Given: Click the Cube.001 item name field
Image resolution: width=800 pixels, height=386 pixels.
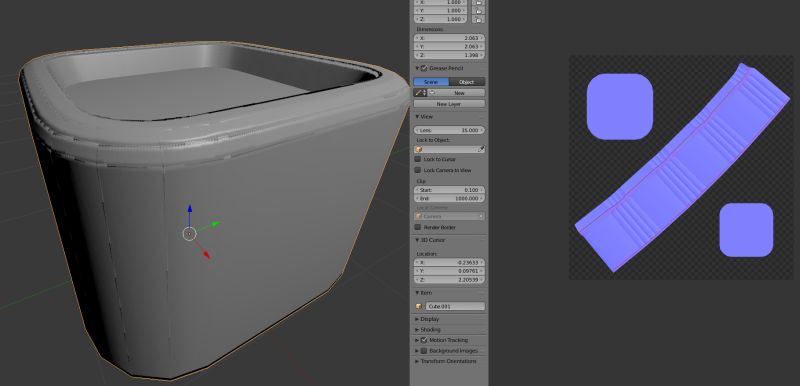Looking at the screenshot, I should click(x=455, y=306).
